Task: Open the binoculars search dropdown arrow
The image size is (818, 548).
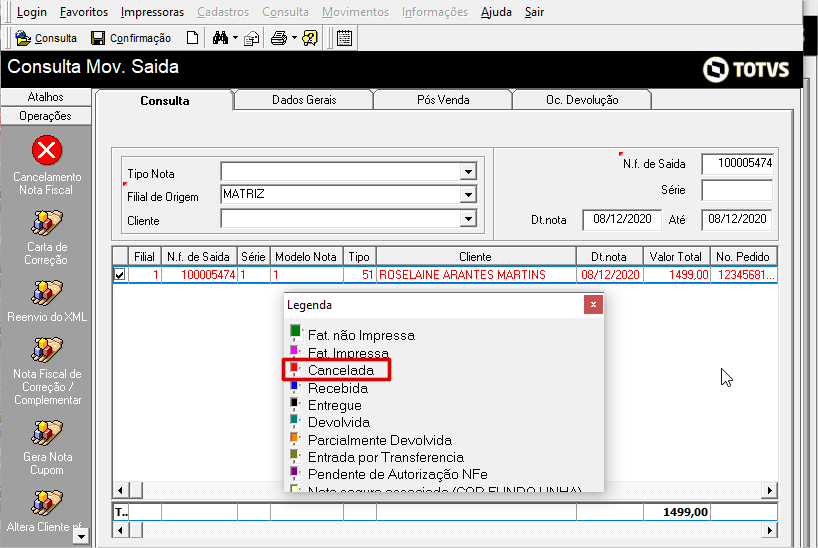Action: (x=235, y=38)
